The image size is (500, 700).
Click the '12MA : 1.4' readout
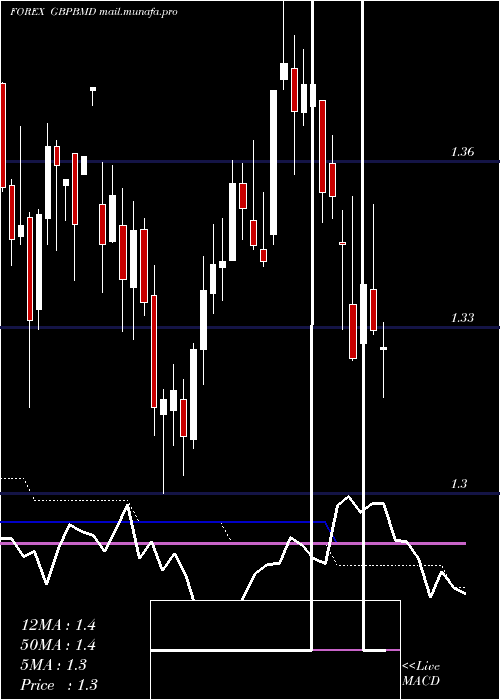pyautogui.click(x=58, y=625)
